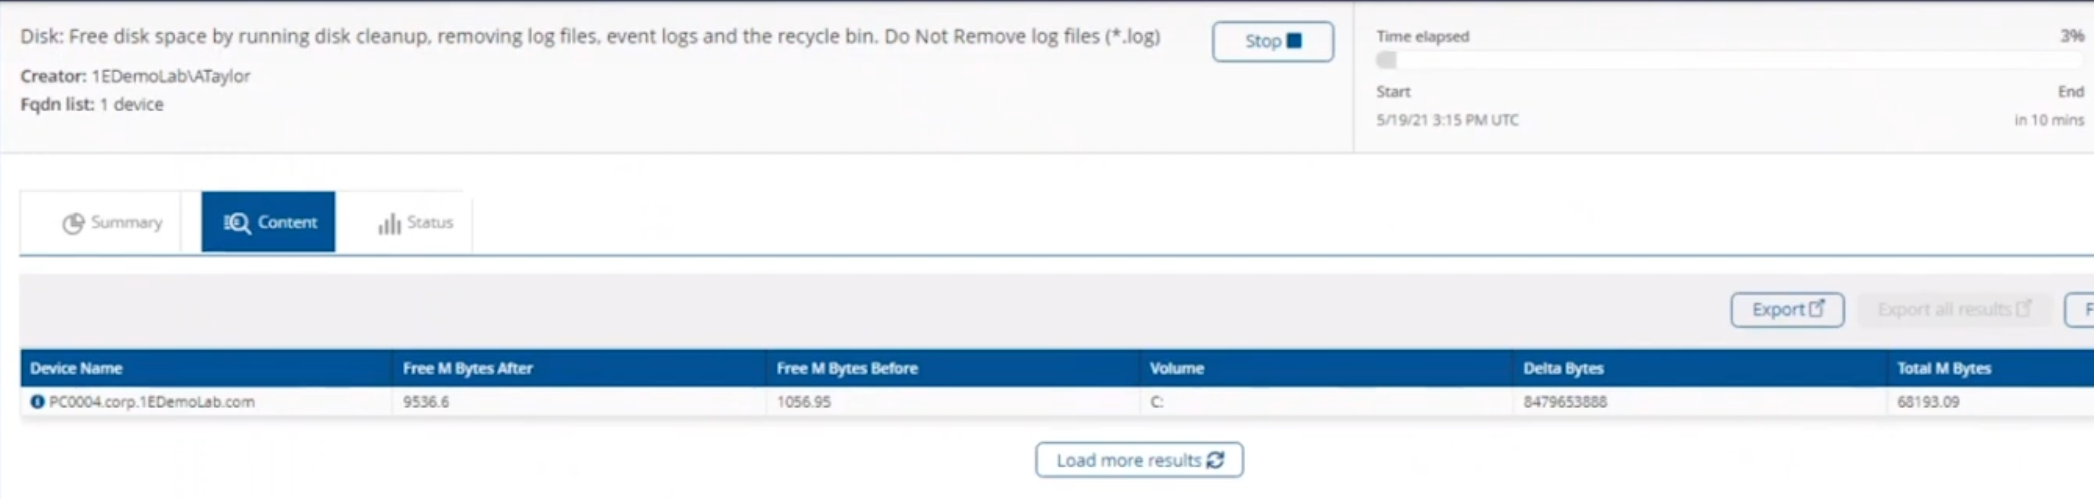View the Status tab
Image resolution: width=2094 pixels, height=499 pixels.
tap(415, 222)
